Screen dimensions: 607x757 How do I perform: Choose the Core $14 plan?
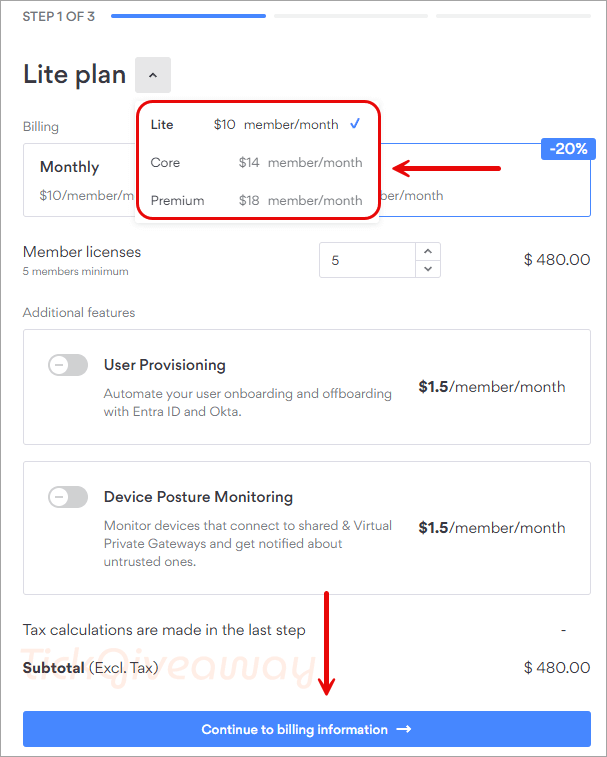point(256,162)
